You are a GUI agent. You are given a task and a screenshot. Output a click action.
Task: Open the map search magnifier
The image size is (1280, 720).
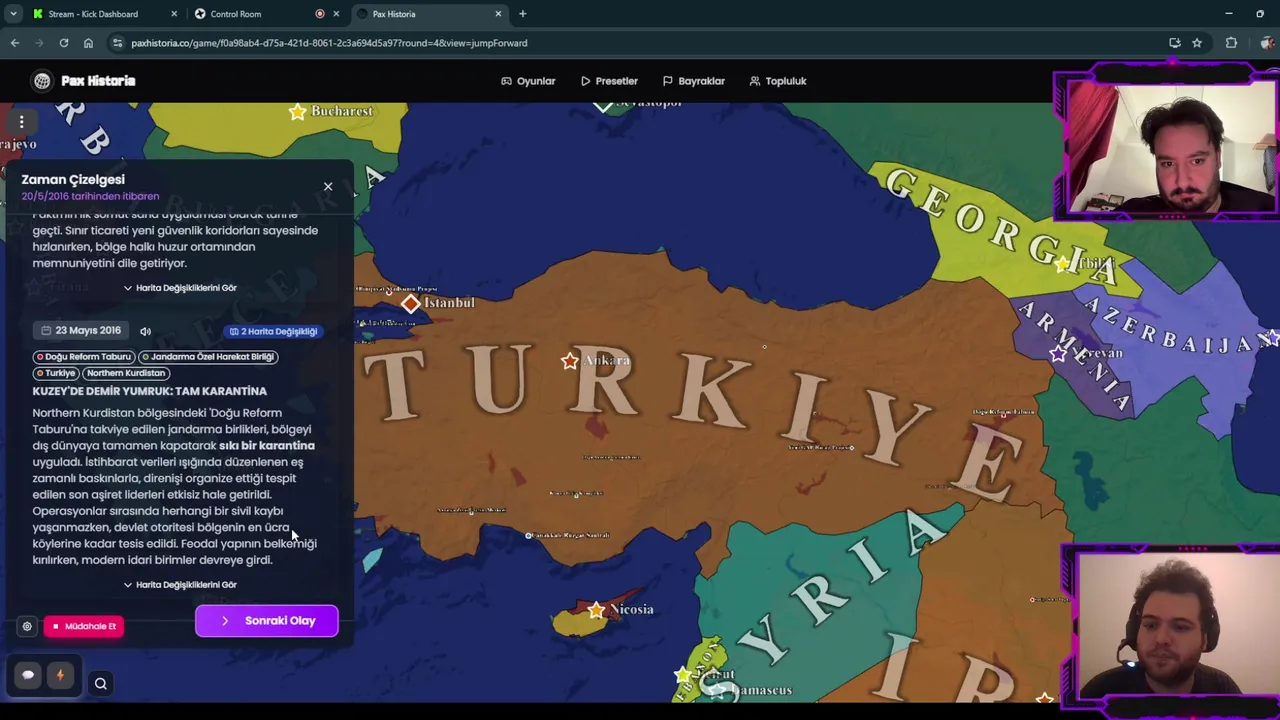point(101,684)
